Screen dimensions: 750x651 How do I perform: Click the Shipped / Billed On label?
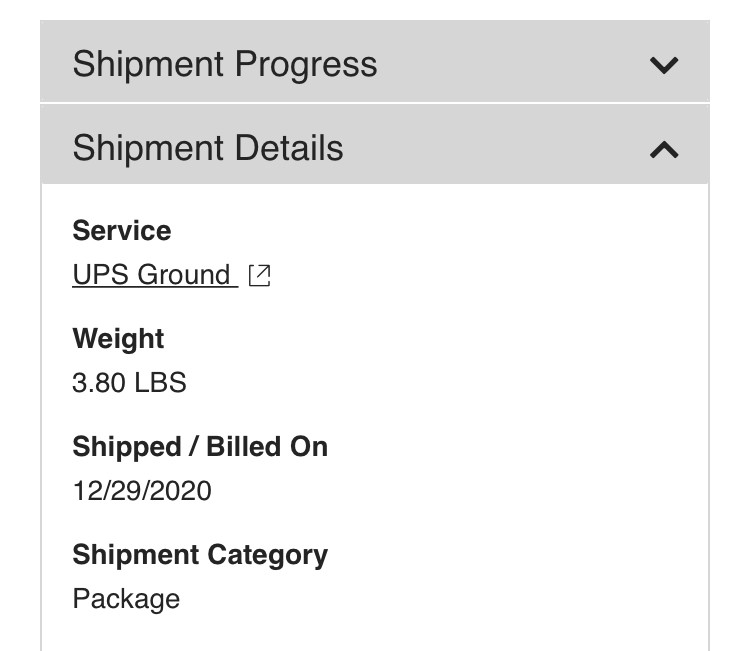click(200, 447)
